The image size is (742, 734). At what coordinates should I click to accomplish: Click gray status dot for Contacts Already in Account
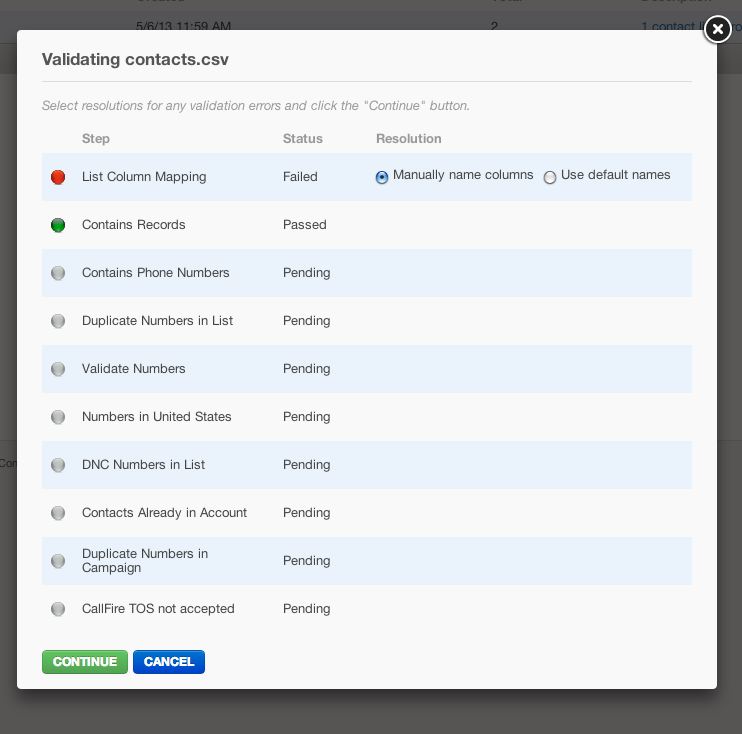tap(58, 513)
